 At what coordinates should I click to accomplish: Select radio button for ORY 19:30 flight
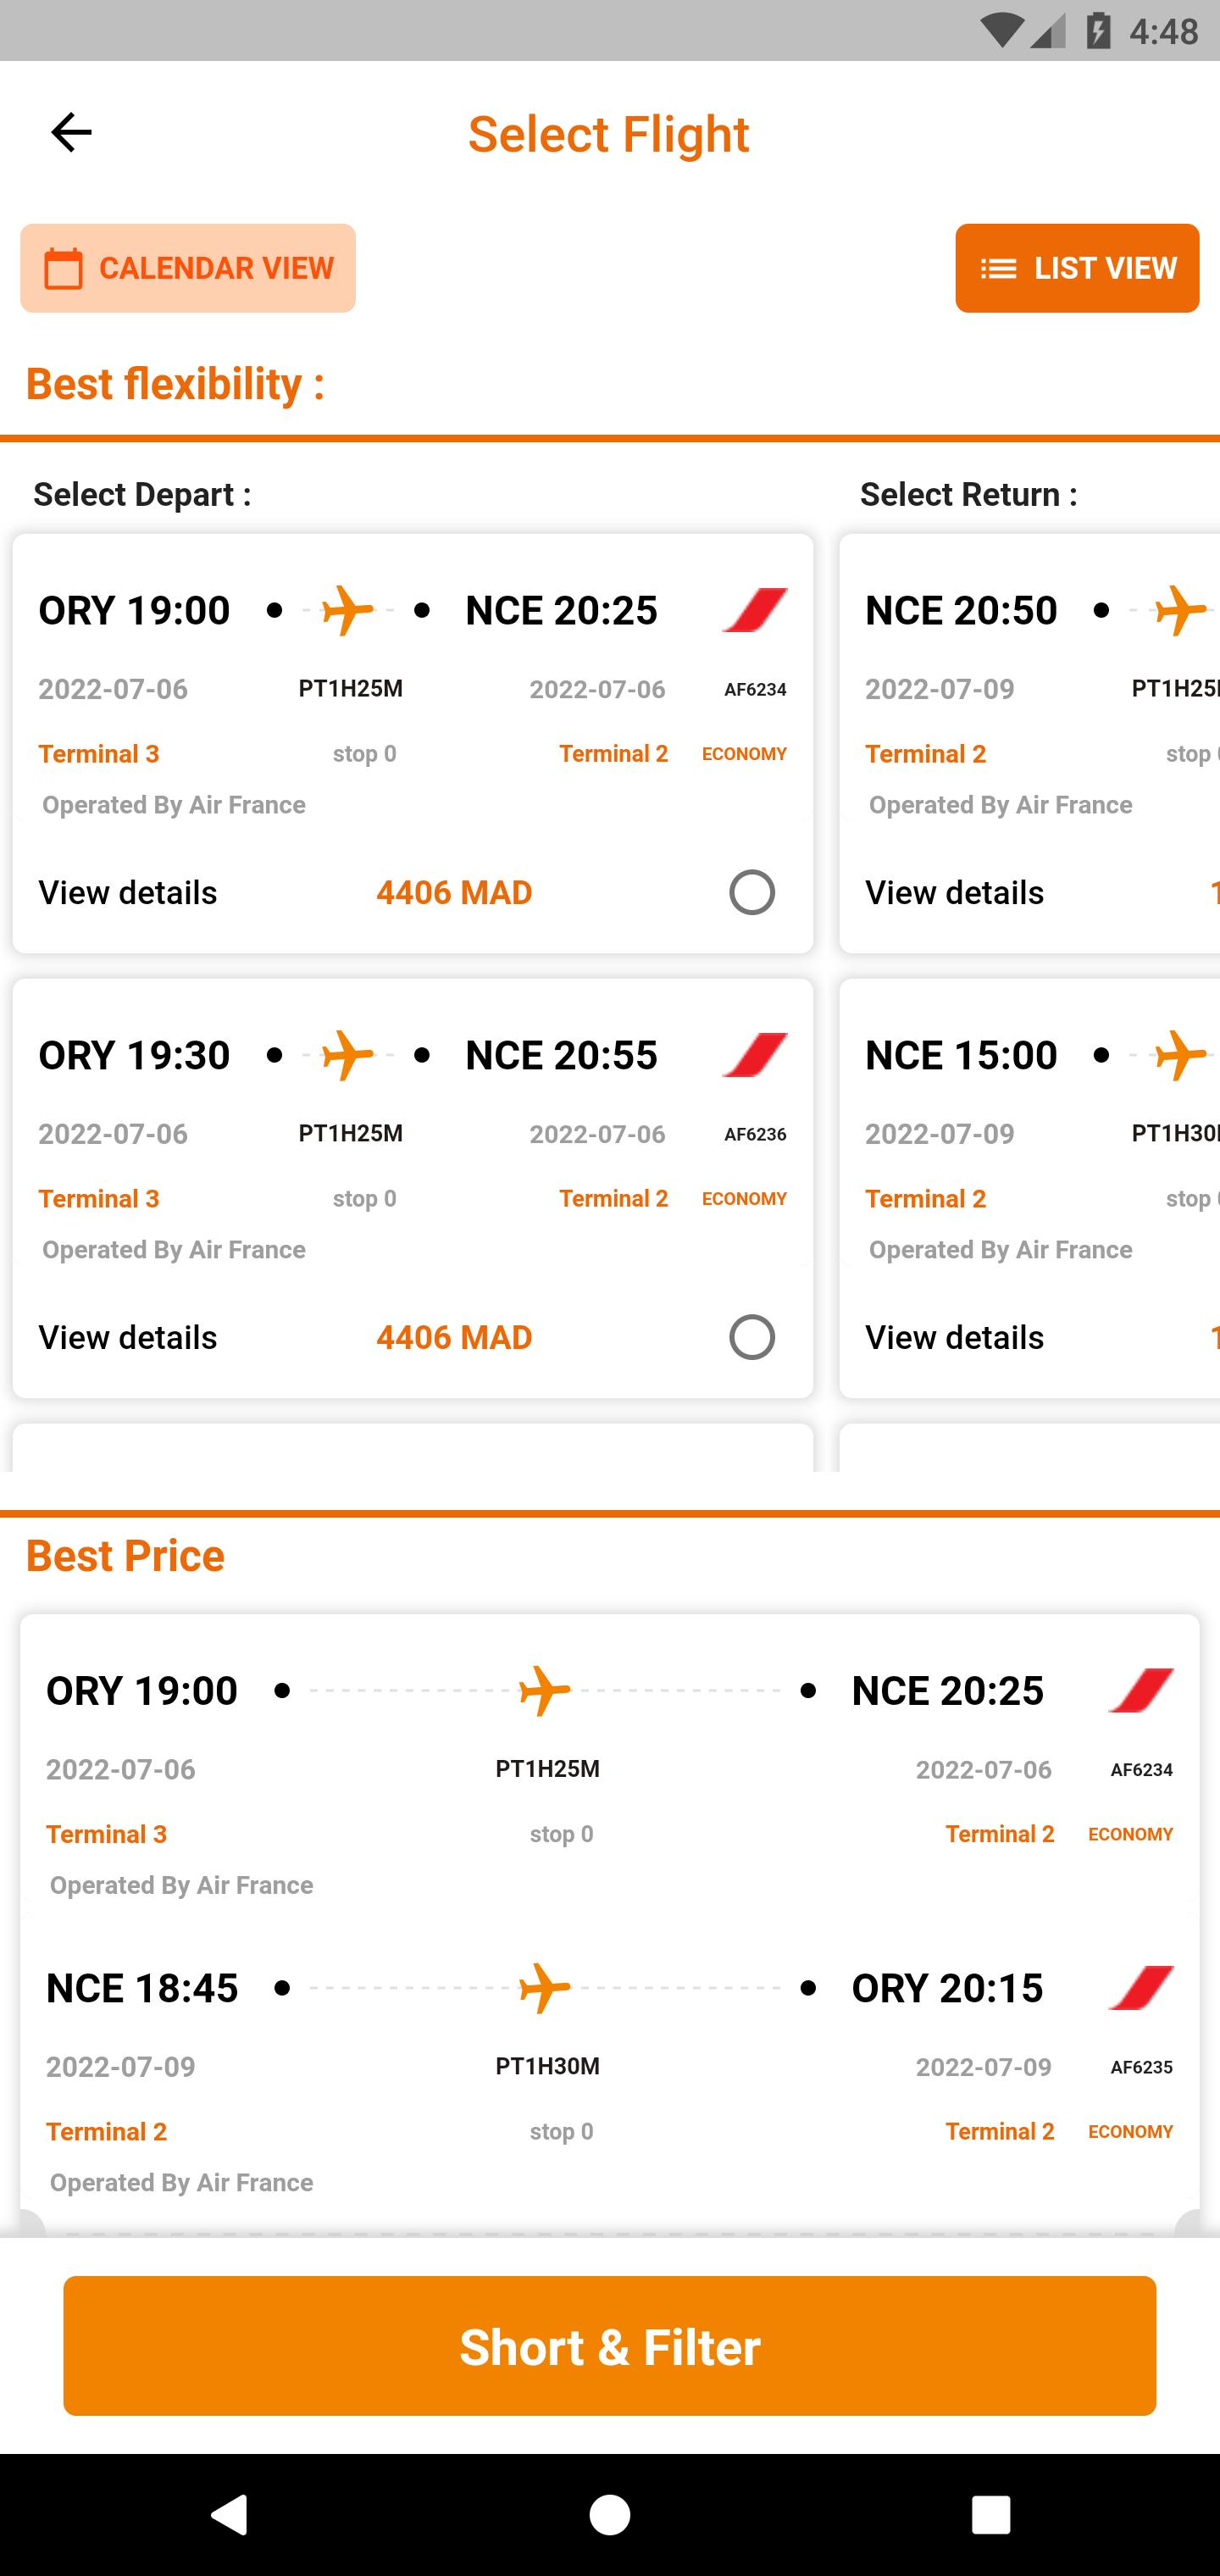point(752,1337)
